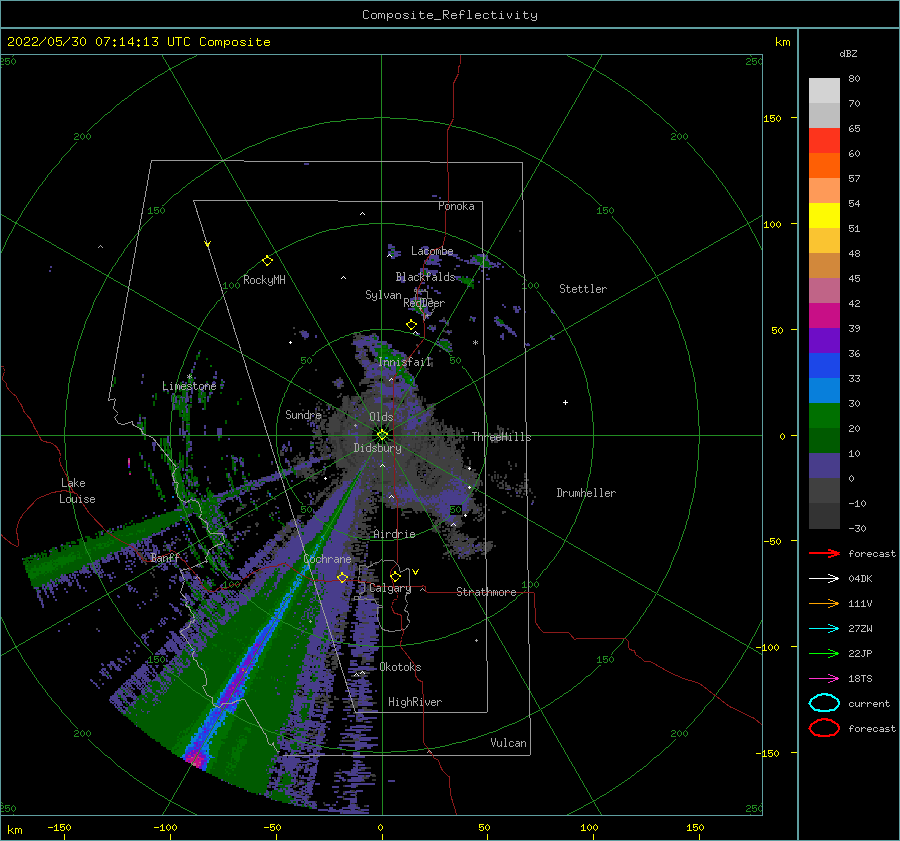
Task: Click the Composite_Reflectivity title text
Action: pos(450,15)
